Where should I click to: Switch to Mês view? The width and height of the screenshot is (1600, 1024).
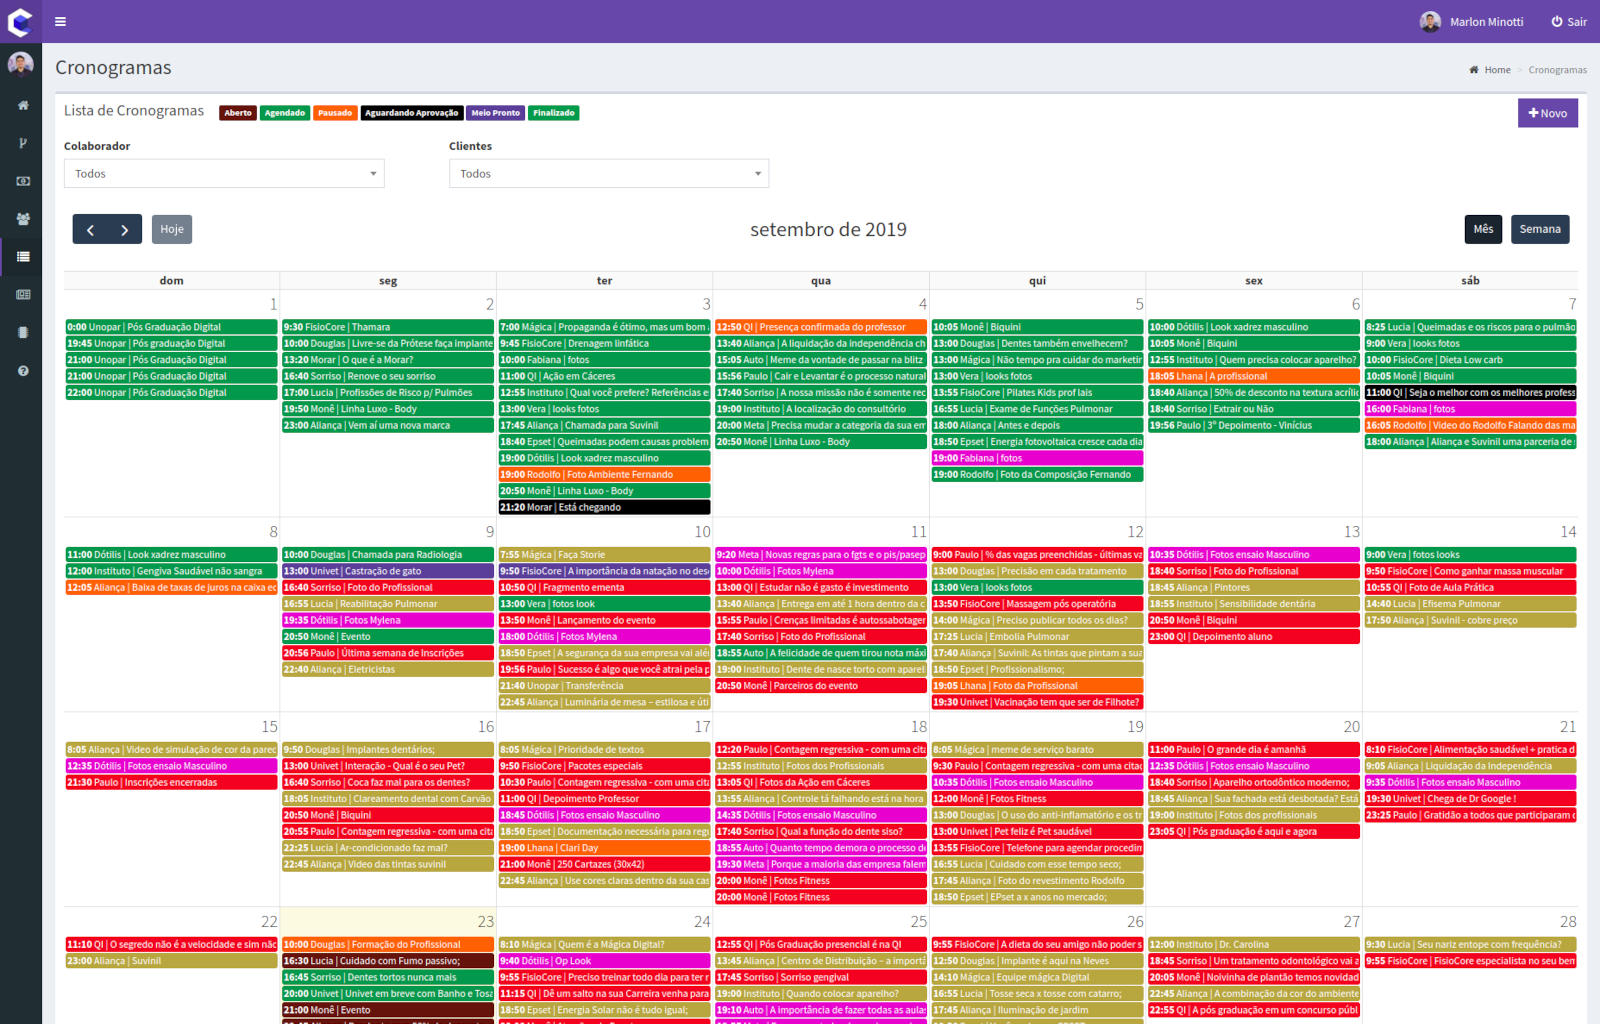pyautogui.click(x=1483, y=229)
